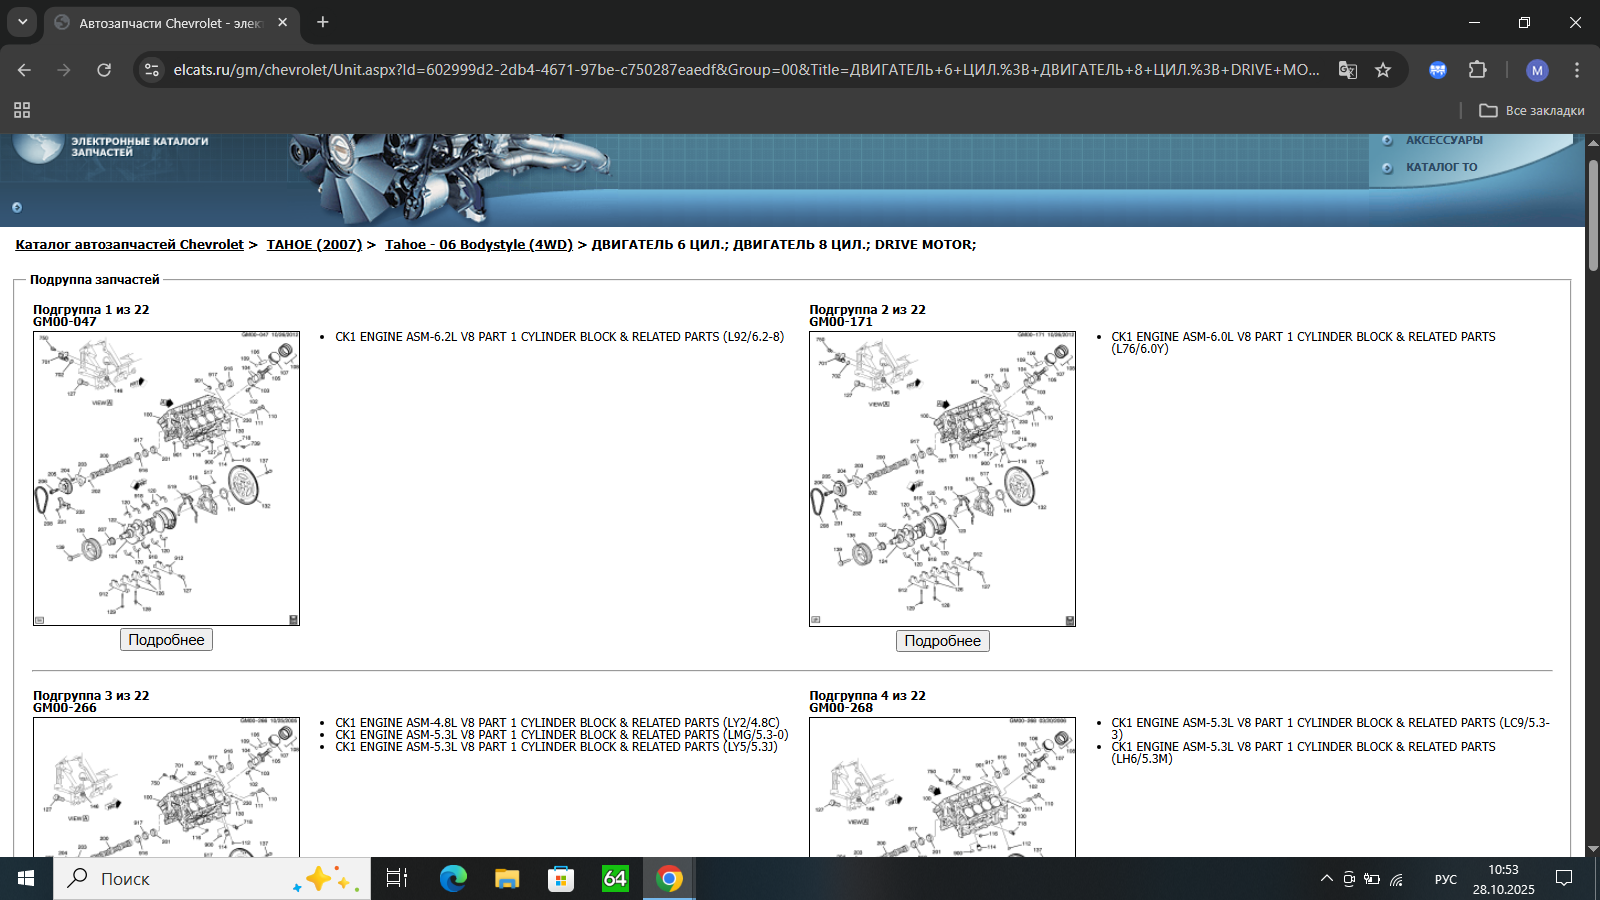The image size is (1600, 900).
Task: Click the Подгруппа 4 из 22 heading
Action: [x=868, y=695]
